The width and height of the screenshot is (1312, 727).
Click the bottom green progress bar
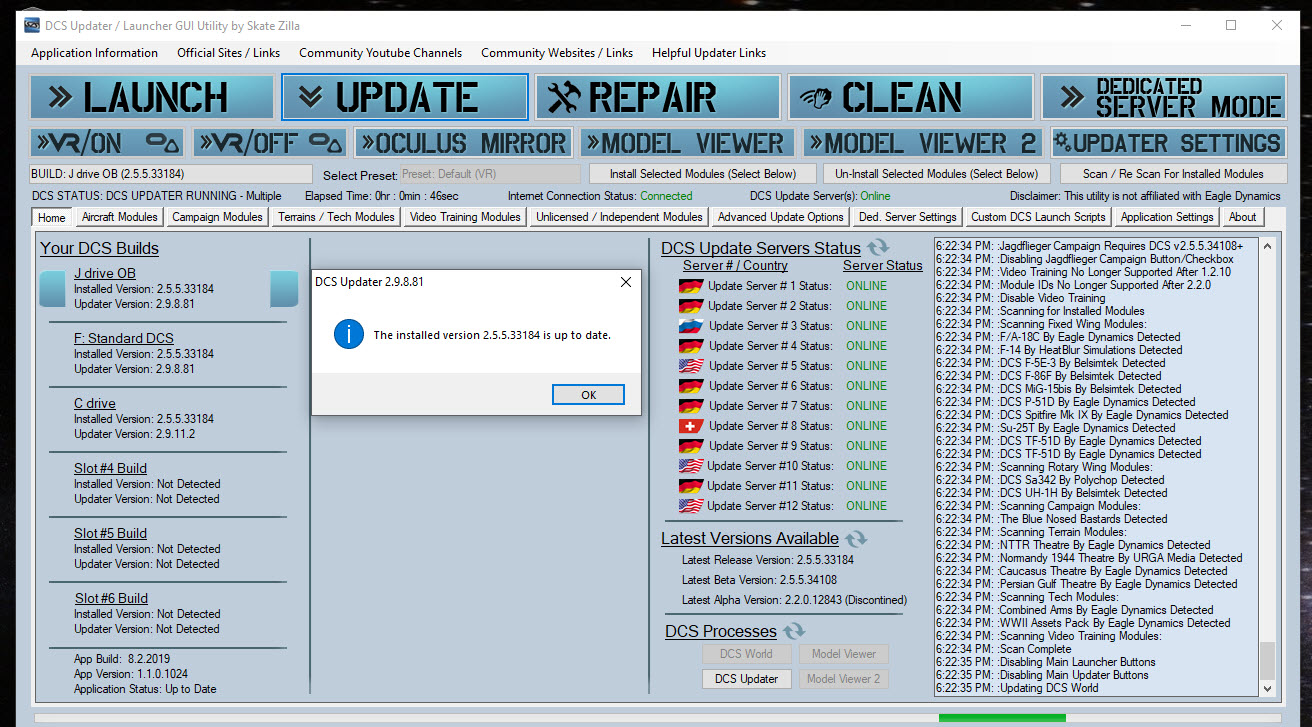point(1002,717)
